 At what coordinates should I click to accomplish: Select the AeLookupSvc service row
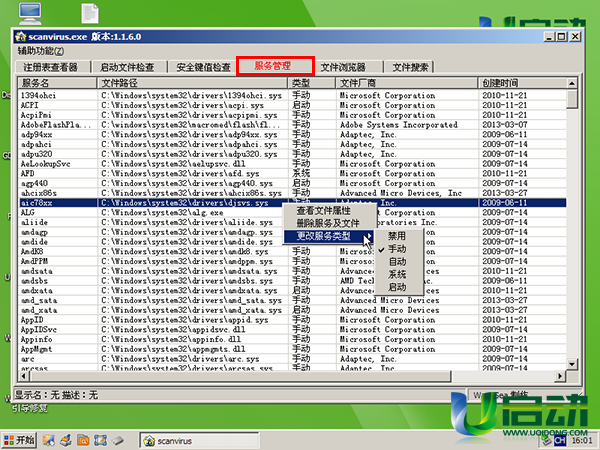tap(293, 164)
